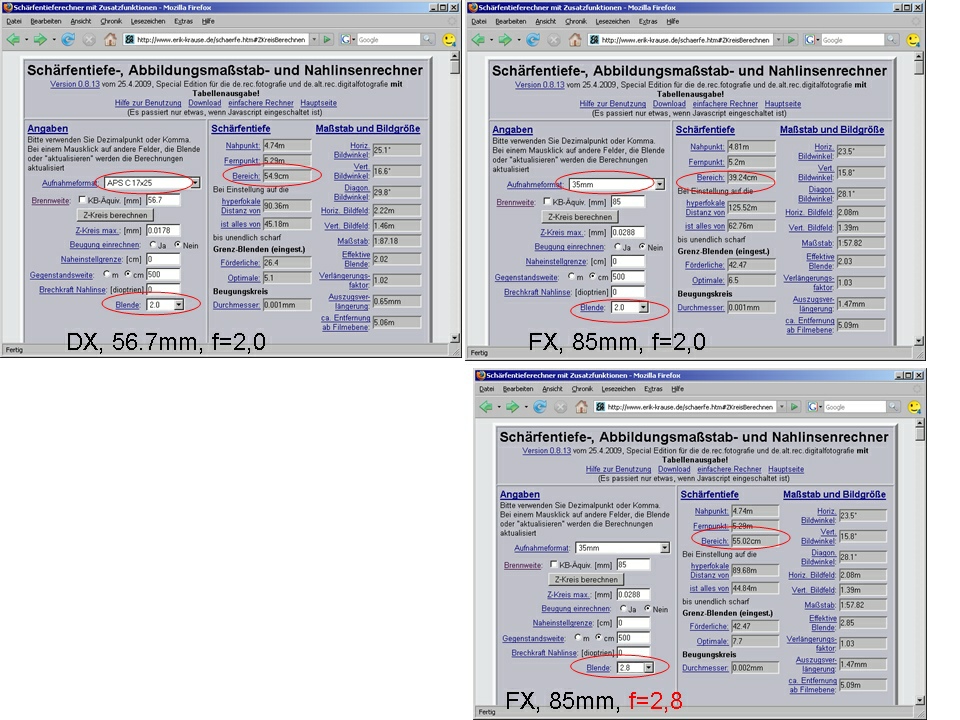Click smiley icon in FX f=2,0 window
This screenshot has height=720, width=960.
[x=913, y=40]
